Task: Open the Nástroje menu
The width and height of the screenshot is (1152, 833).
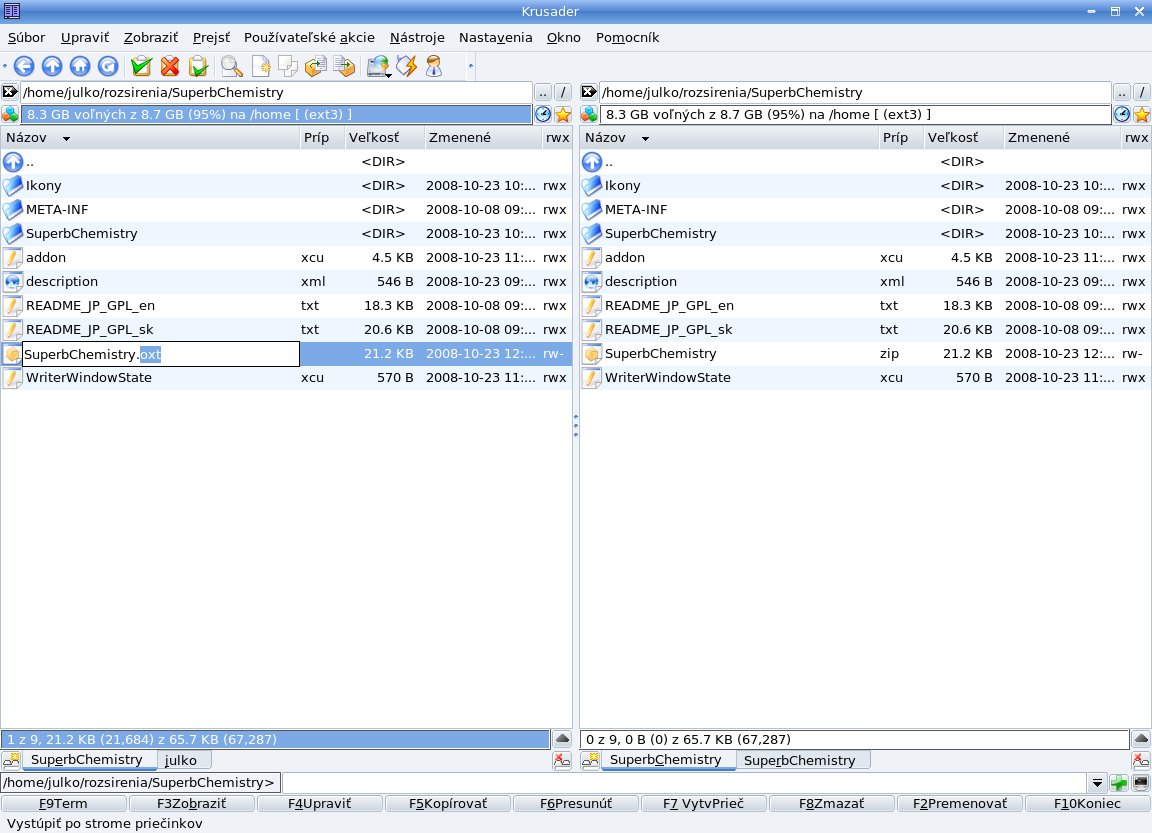Action: click(417, 37)
